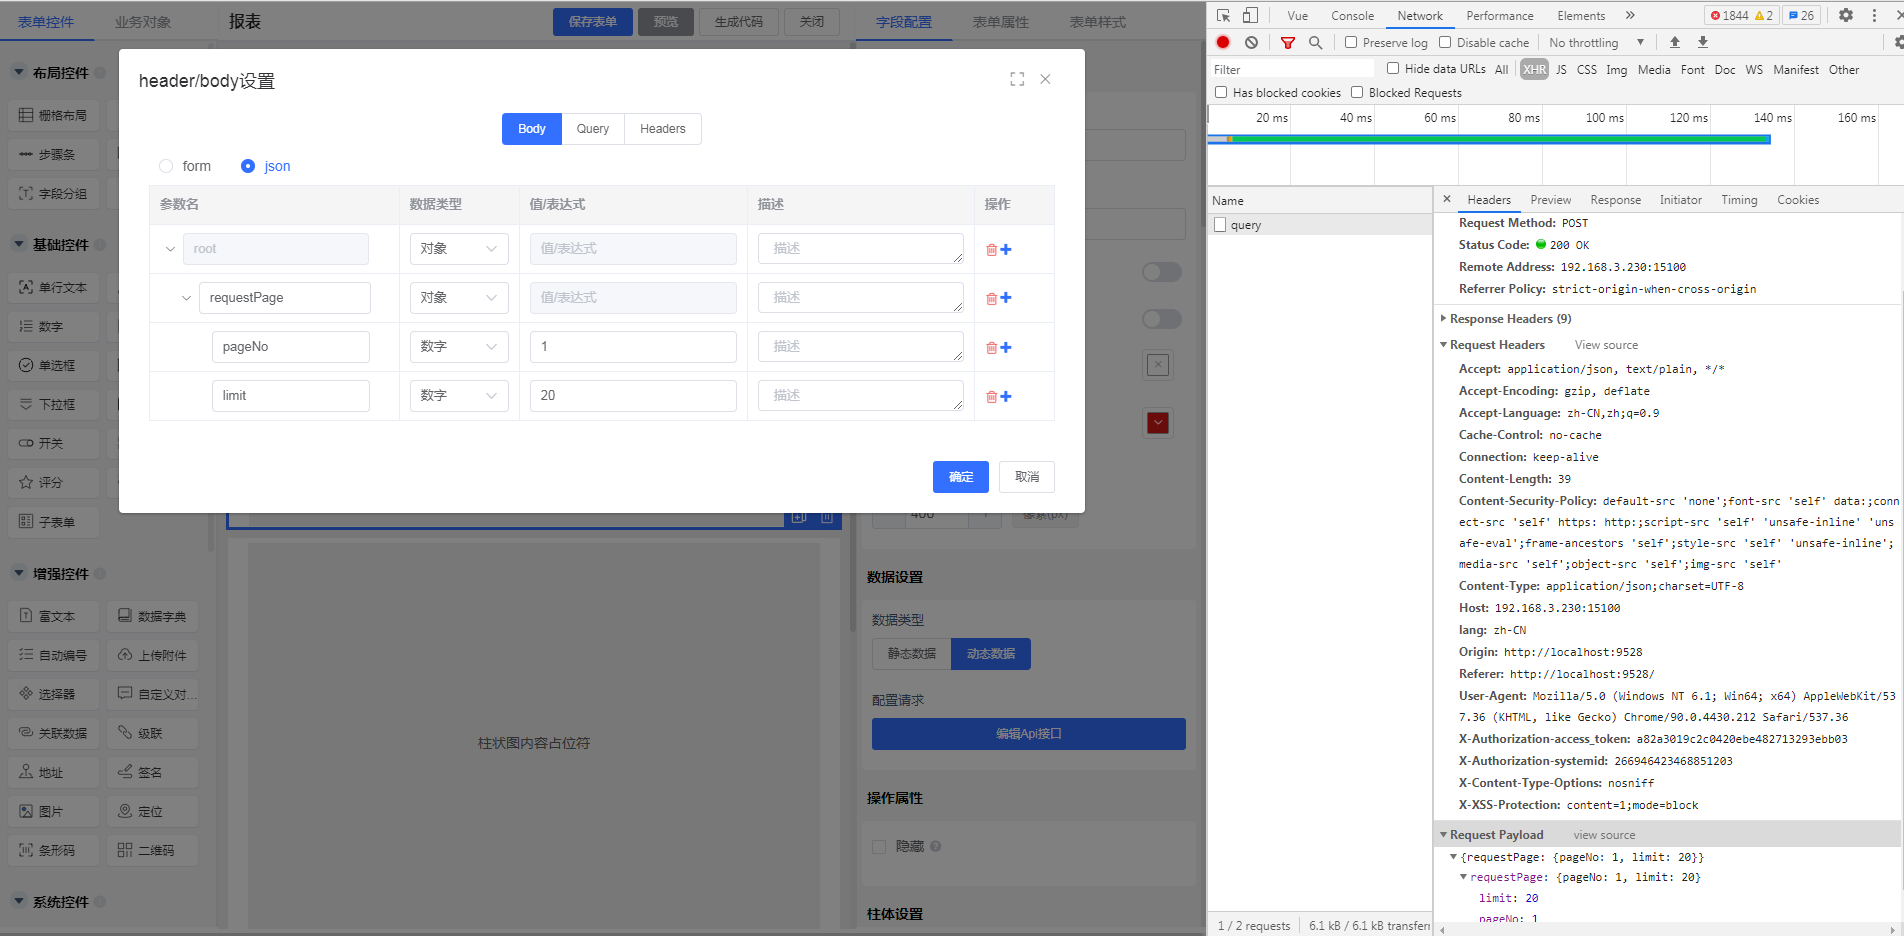The height and width of the screenshot is (936, 1904).
Task: Click the delete icon in the pageNo row
Action: pos(991,348)
